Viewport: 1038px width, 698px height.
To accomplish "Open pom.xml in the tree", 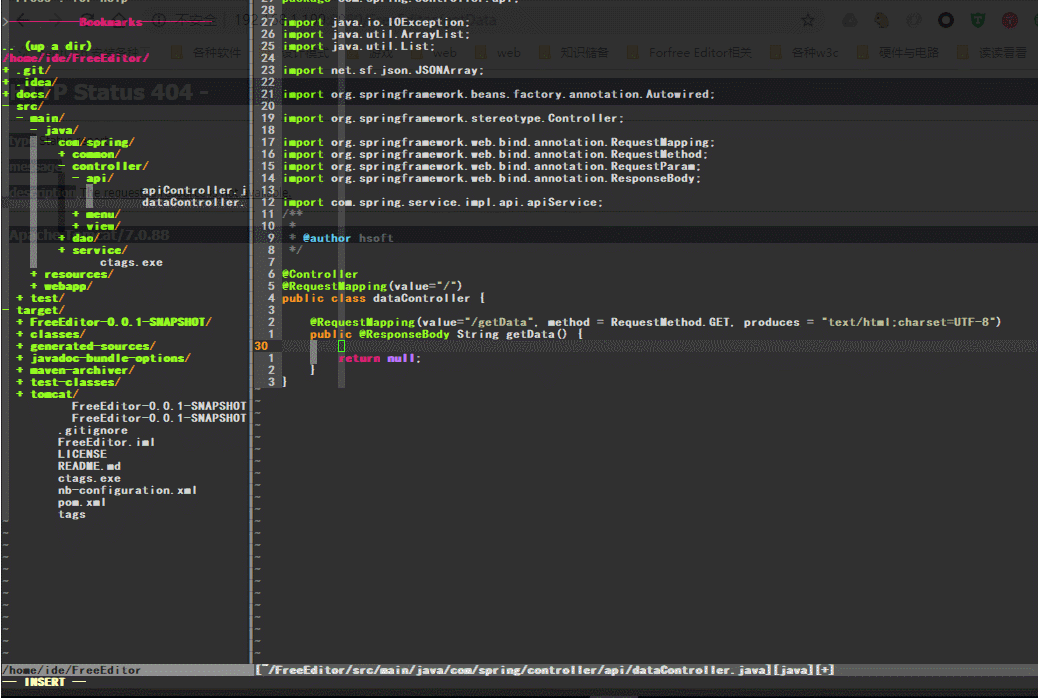I will [x=82, y=502].
